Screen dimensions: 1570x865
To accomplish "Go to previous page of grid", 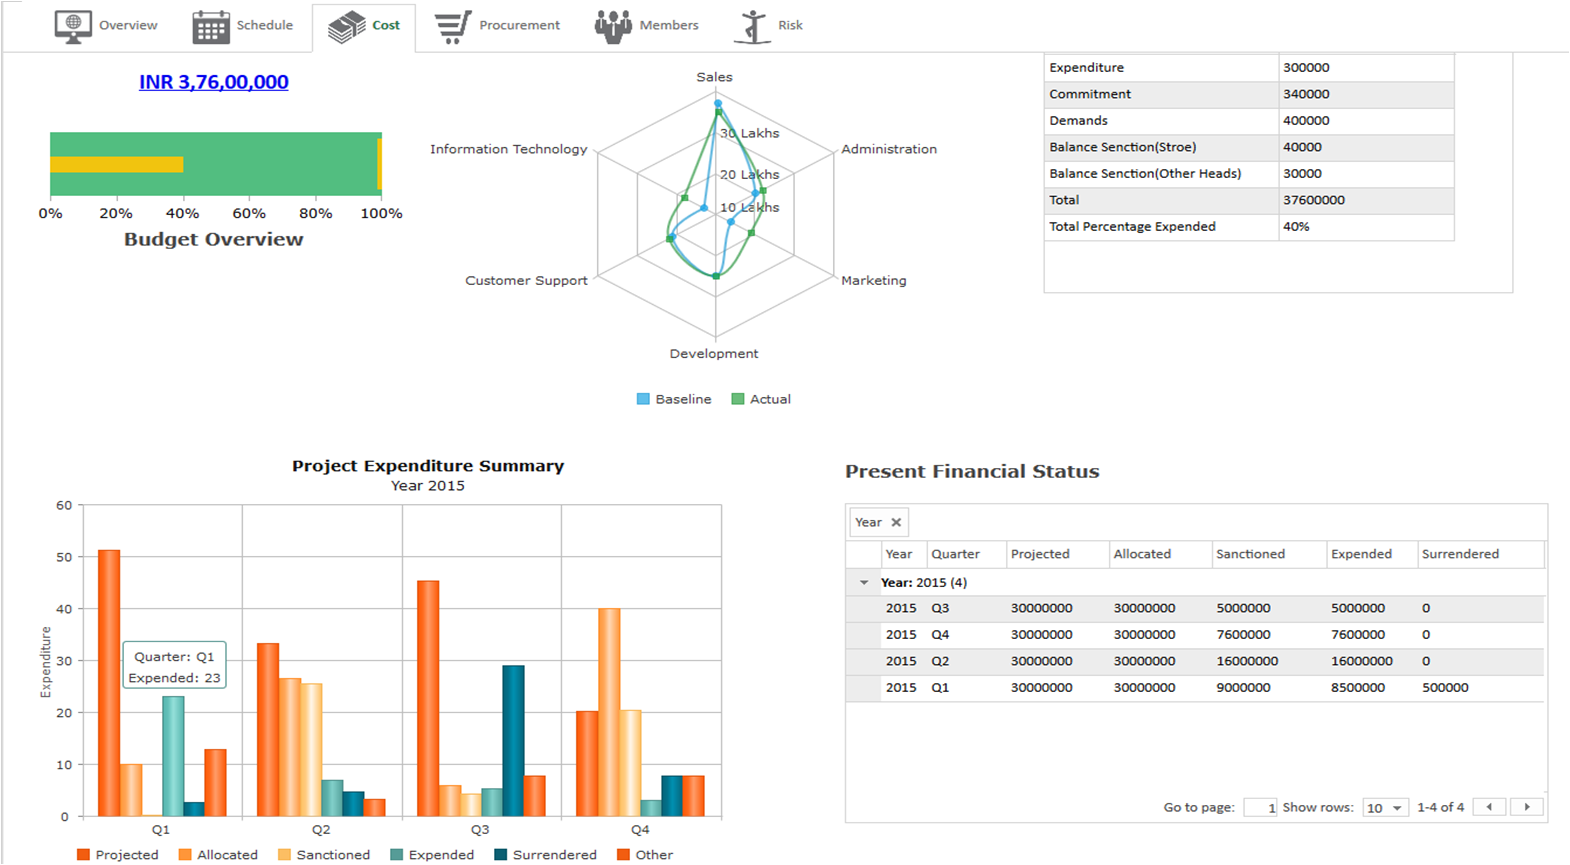I will tap(1489, 807).
